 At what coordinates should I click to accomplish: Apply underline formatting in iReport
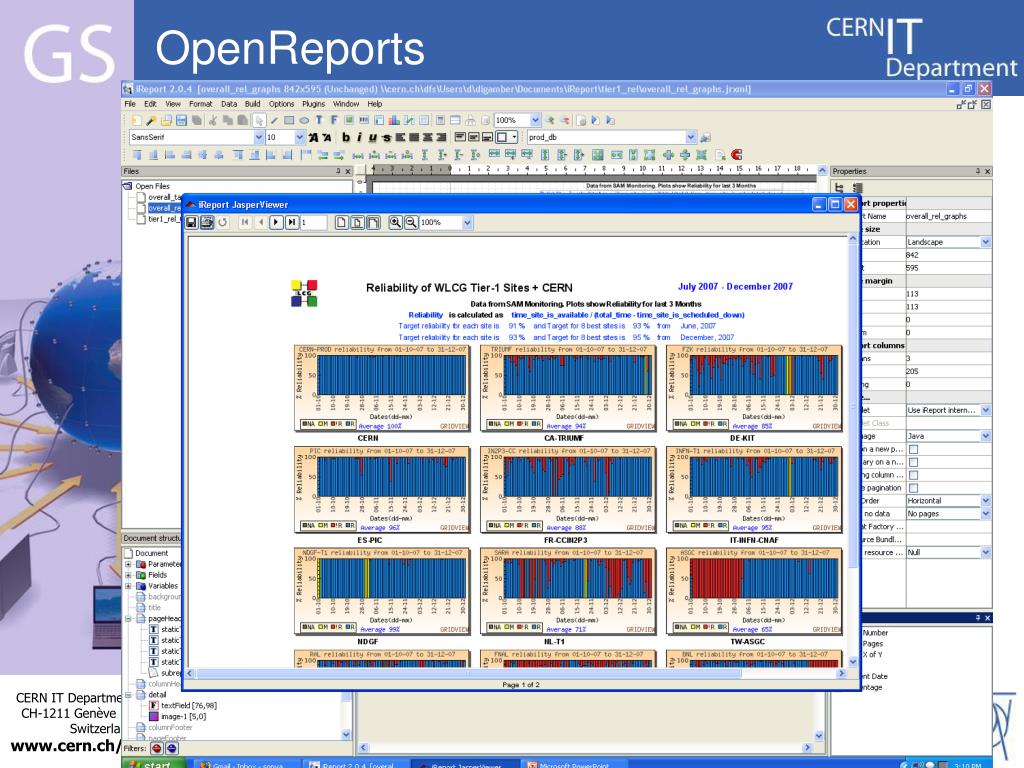point(372,137)
